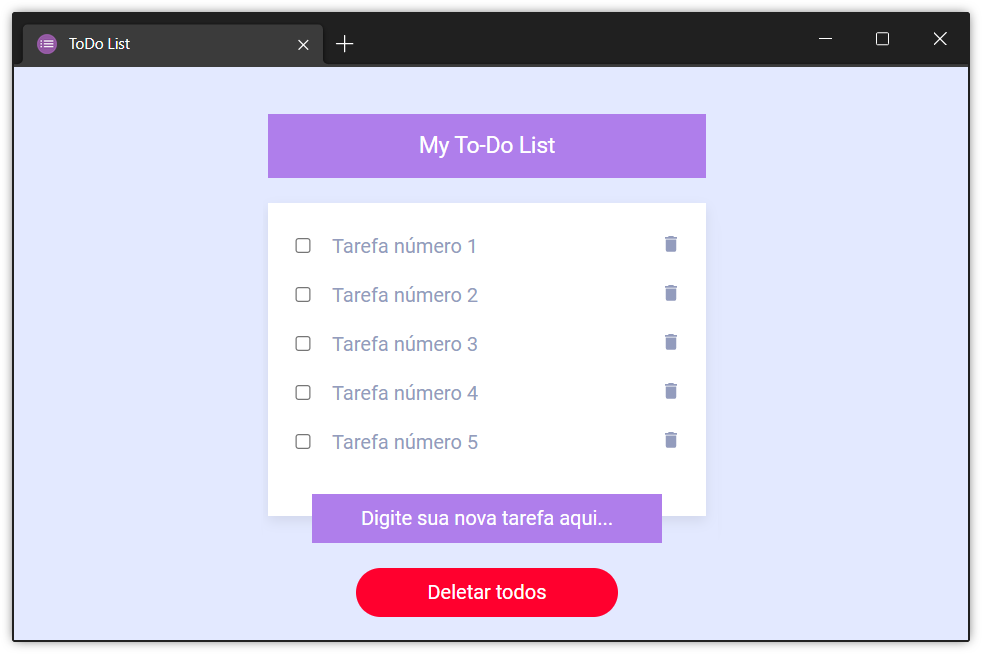
Task: Select the text "Tarefa número 2"
Action: coord(404,295)
